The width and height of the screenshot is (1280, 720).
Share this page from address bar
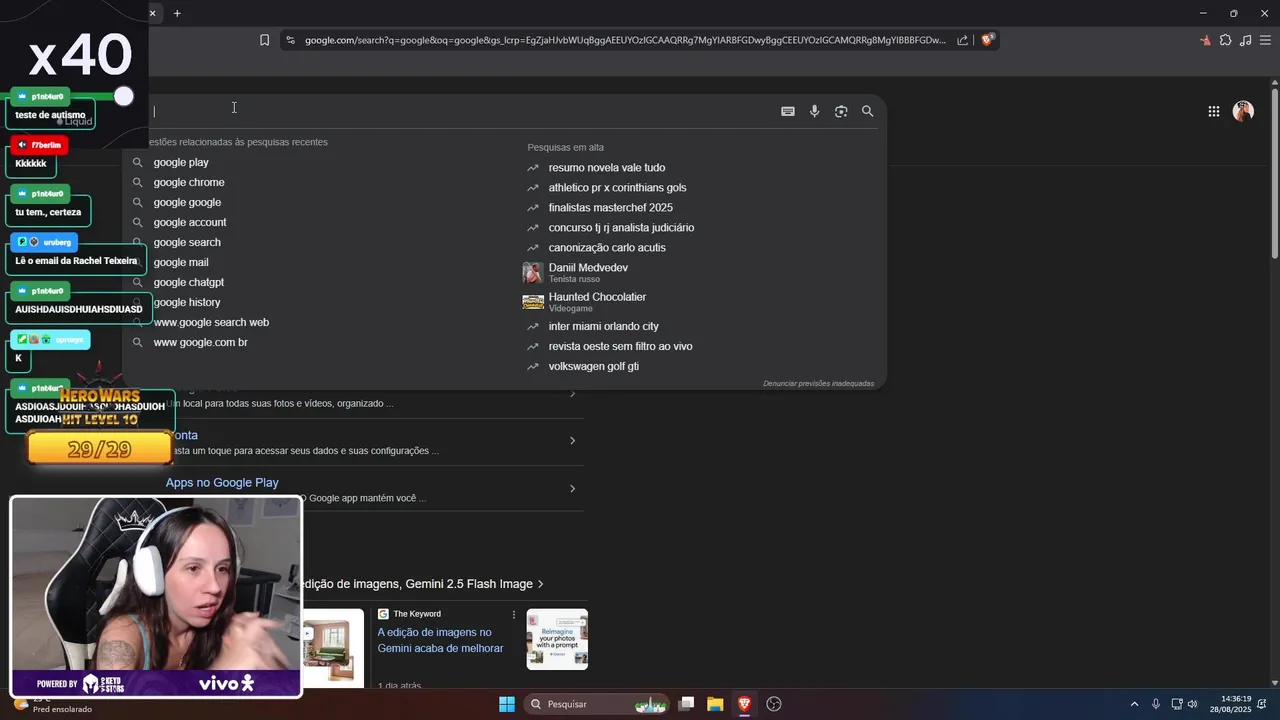962,40
